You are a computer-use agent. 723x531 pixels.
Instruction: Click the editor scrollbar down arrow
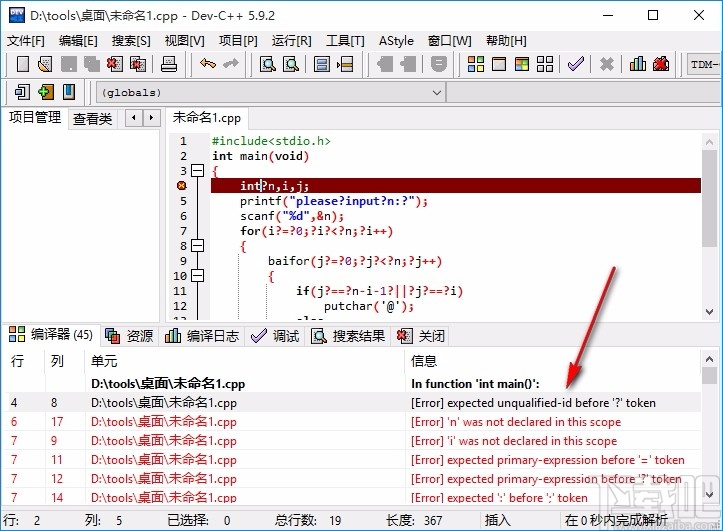709,312
